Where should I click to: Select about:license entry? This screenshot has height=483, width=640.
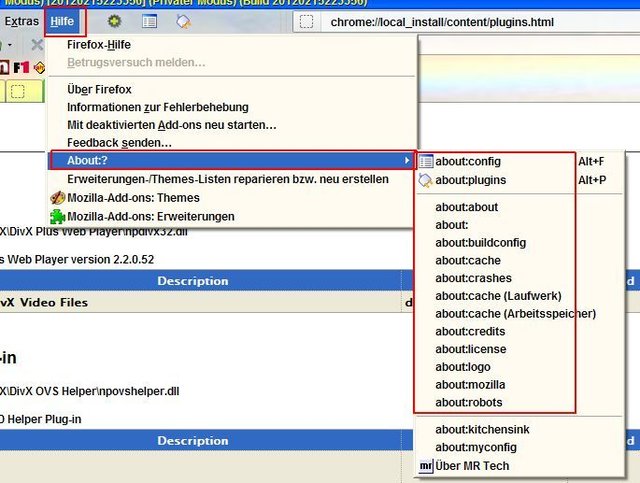click(519, 349)
